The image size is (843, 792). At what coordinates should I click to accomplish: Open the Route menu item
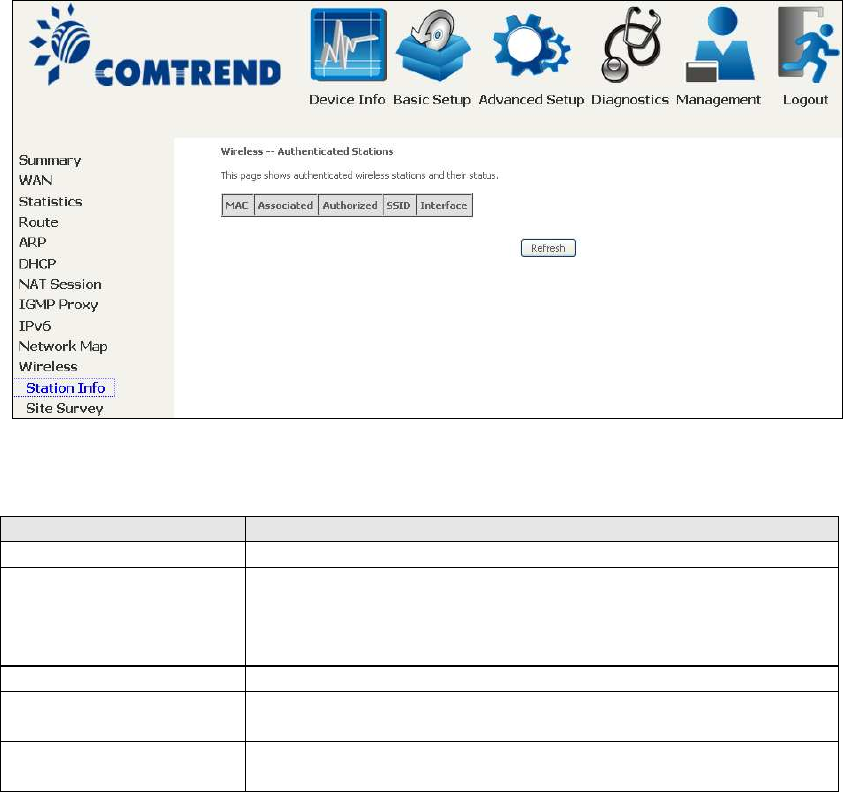pyautogui.click(x=38, y=222)
